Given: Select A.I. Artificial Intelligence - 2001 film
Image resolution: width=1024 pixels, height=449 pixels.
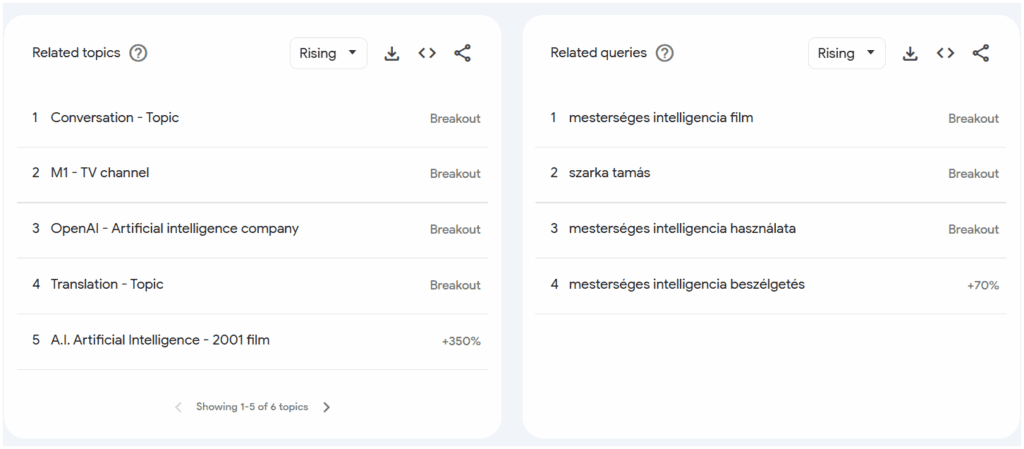Looking at the screenshot, I should pos(252,341).
